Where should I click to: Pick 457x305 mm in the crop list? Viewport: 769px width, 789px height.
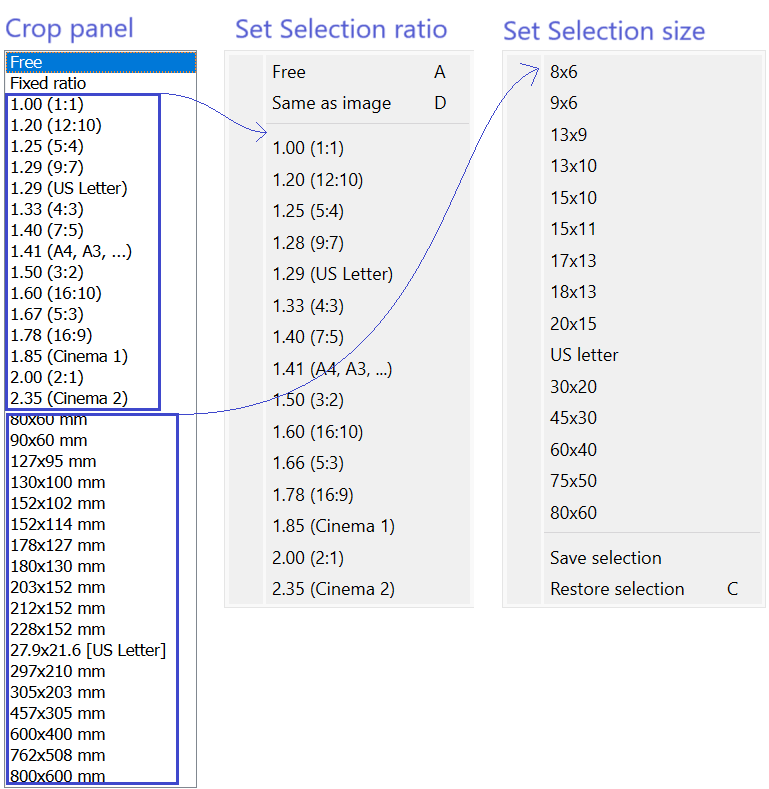[x=57, y=713]
